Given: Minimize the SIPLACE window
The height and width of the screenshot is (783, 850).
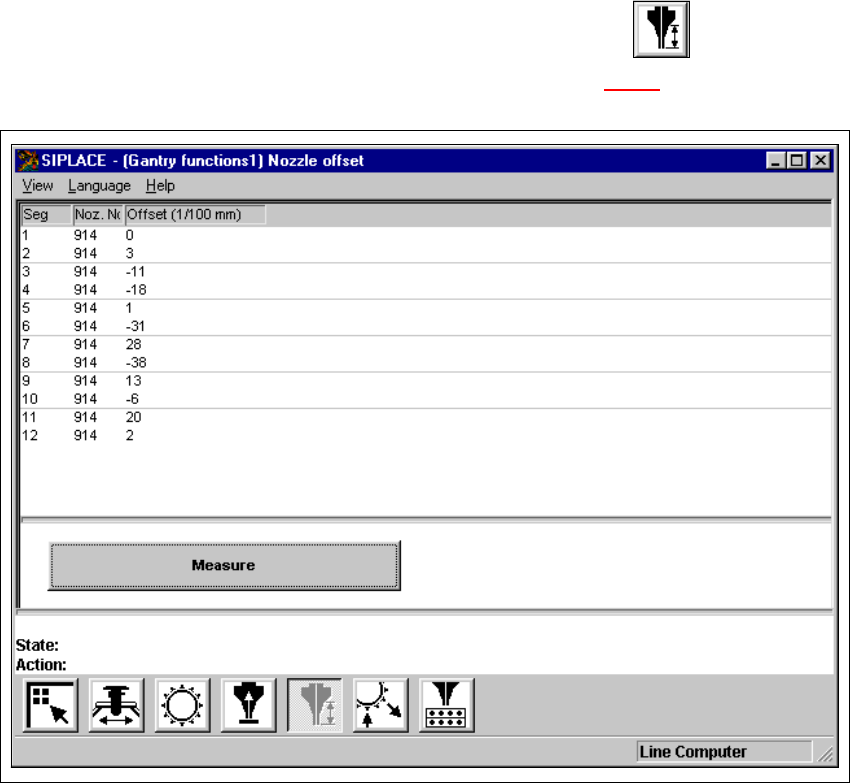Looking at the screenshot, I should 776,161.
